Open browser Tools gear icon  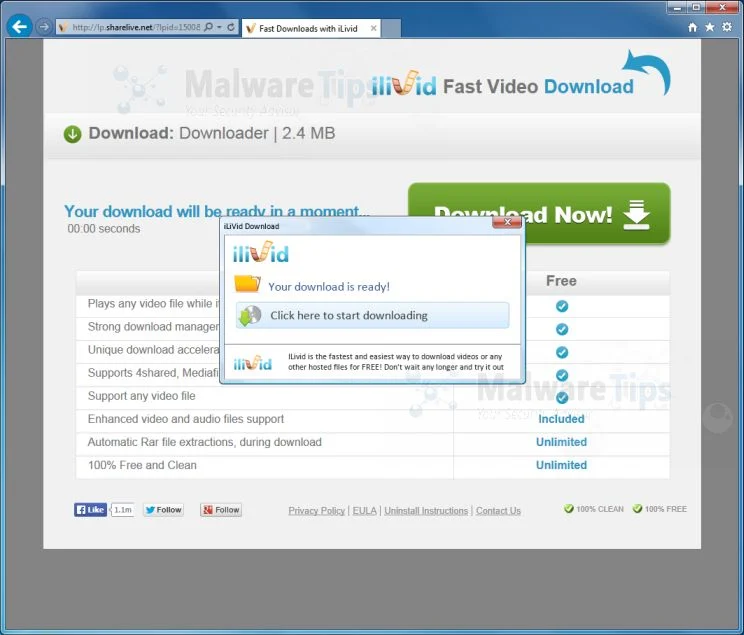pos(727,27)
